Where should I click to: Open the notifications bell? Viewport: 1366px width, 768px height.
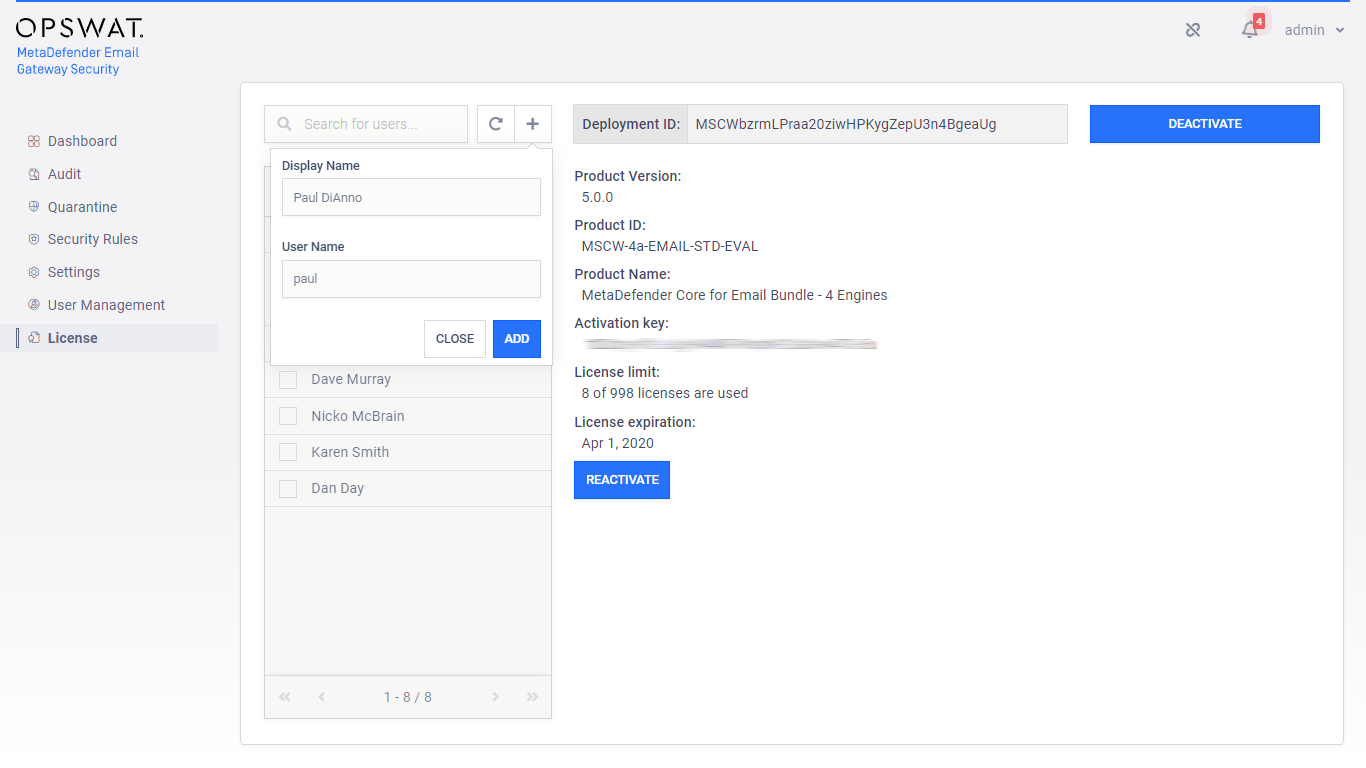click(1250, 30)
